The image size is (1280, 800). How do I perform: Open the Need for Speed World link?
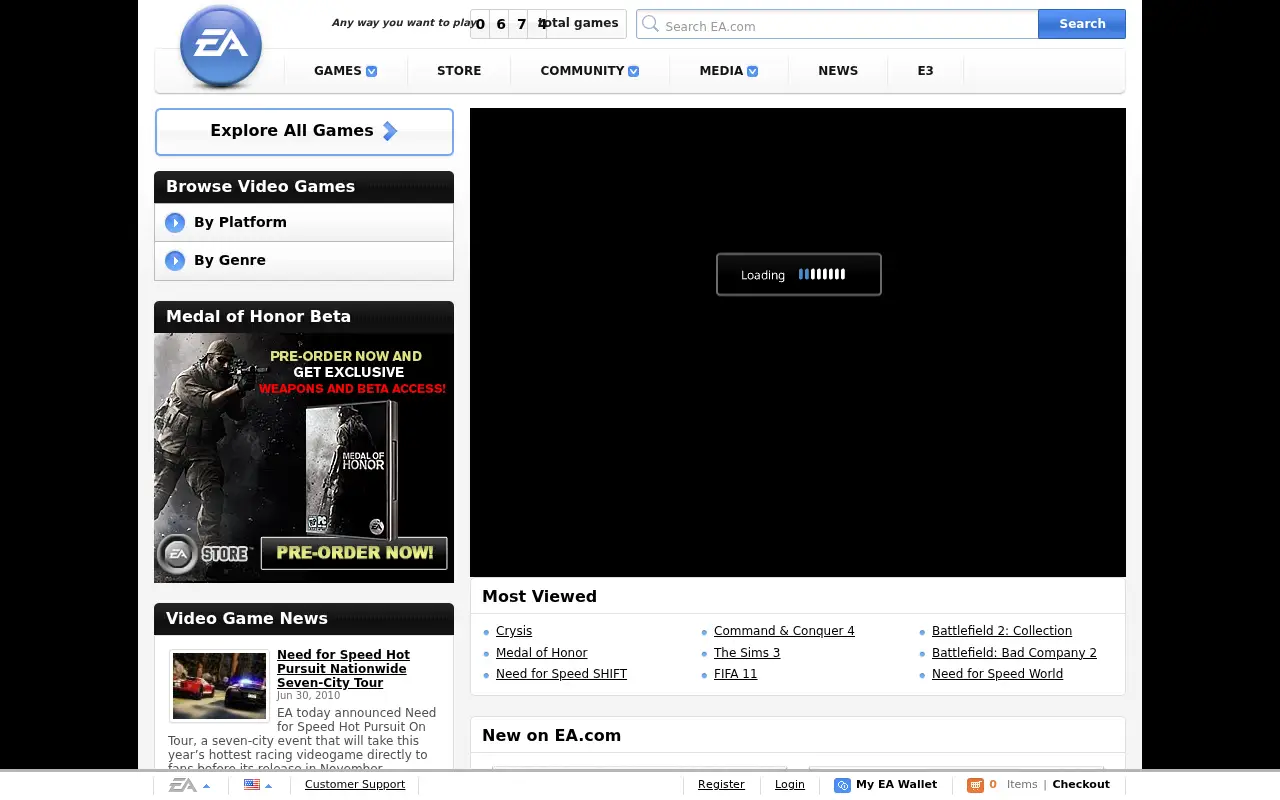[x=997, y=674]
